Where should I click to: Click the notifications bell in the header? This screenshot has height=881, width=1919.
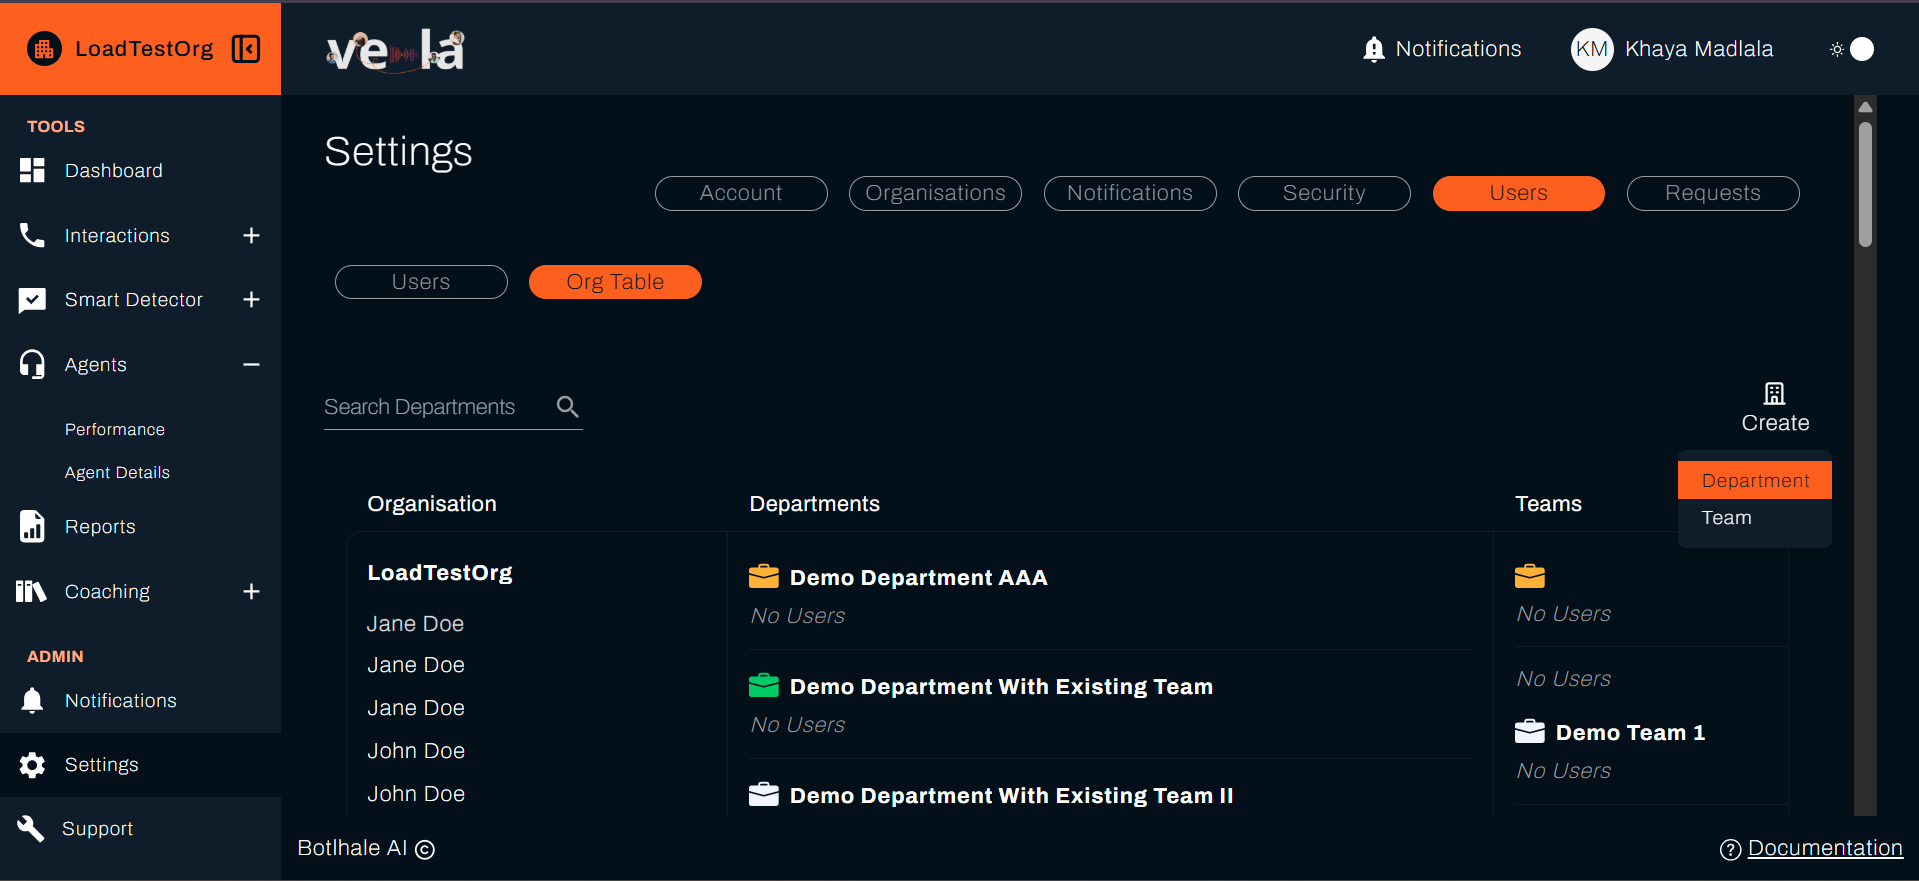[1374, 49]
